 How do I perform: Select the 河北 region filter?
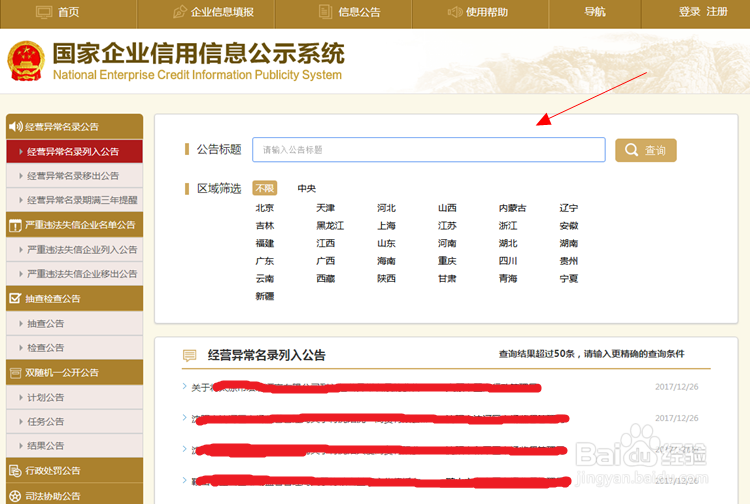pyautogui.click(x=386, y=208)
